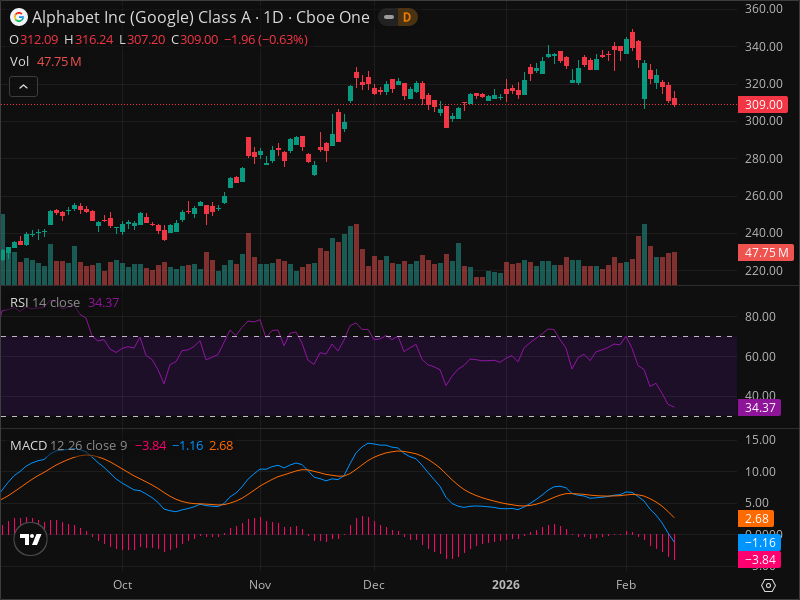Click the 2026 label on the time axis
The width and height of the screenshot is (800, 600).
point(506,585)
